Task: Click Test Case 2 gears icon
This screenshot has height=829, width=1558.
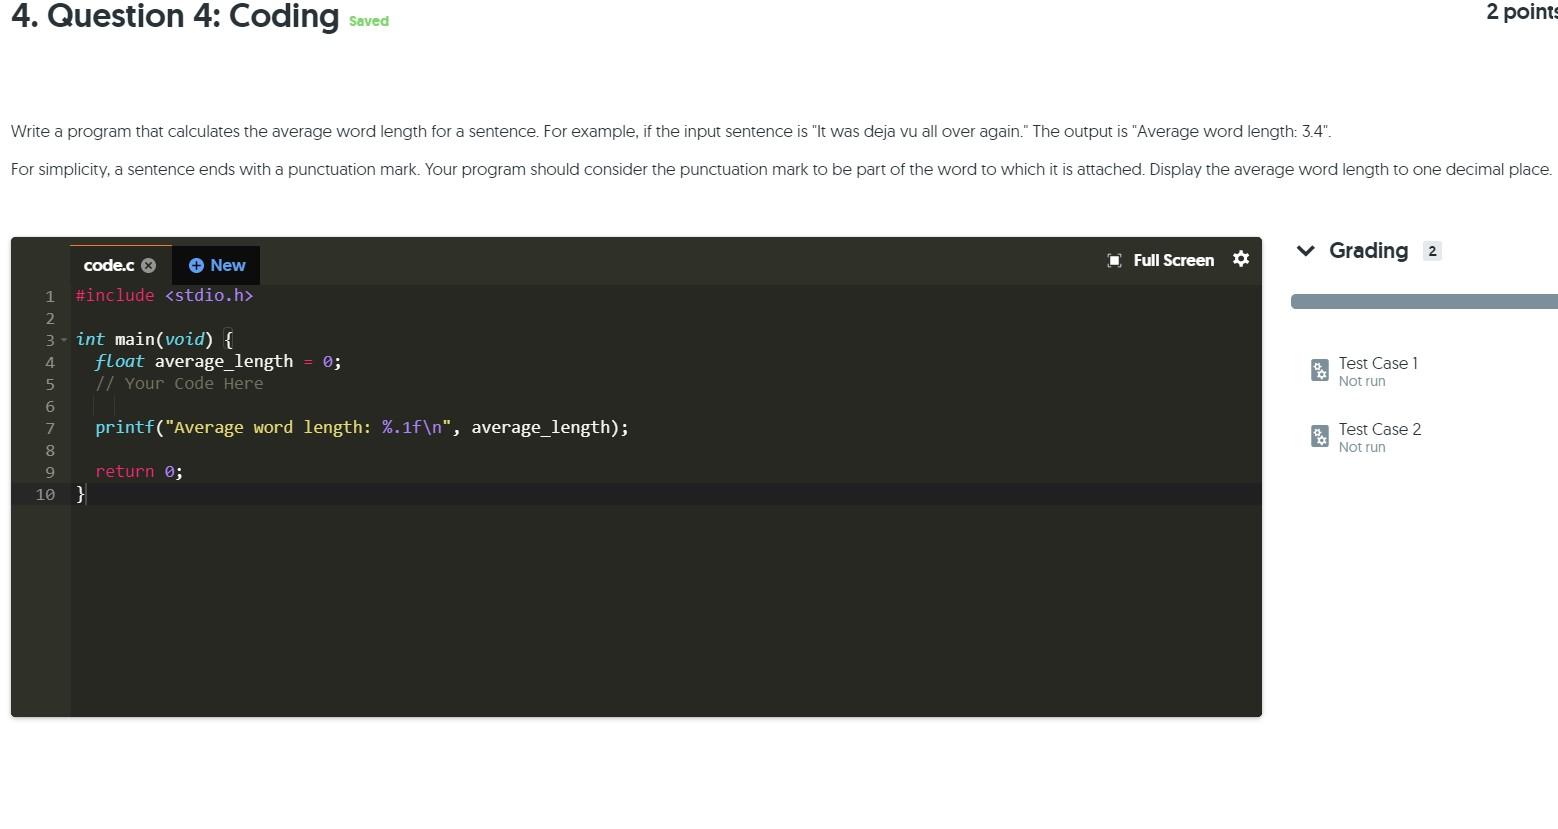Action: click(1320, 436)
